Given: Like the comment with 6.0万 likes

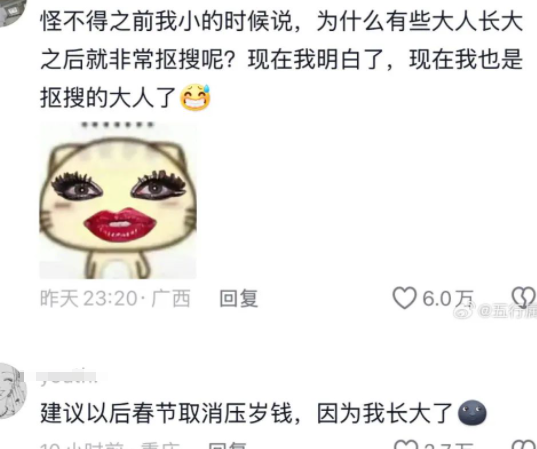Looking at the screenshot, I should coord(404,298).
